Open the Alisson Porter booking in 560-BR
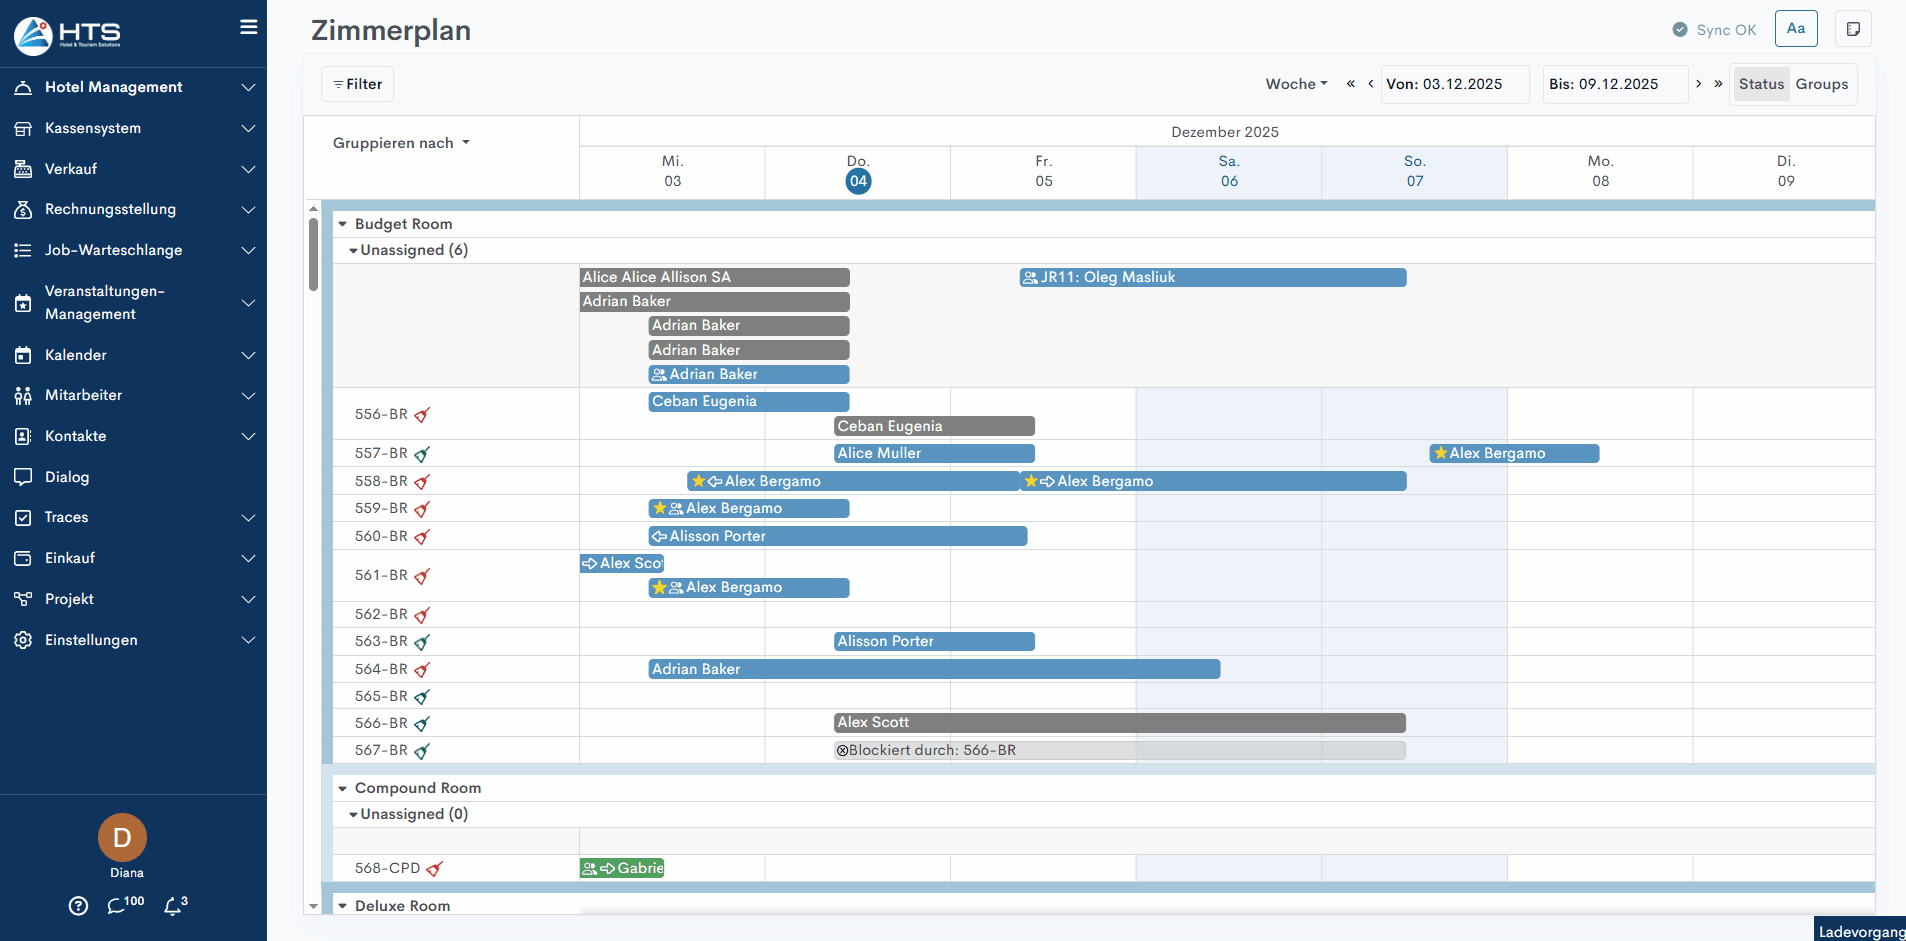The image size is (1906, 941). (837, 536)
